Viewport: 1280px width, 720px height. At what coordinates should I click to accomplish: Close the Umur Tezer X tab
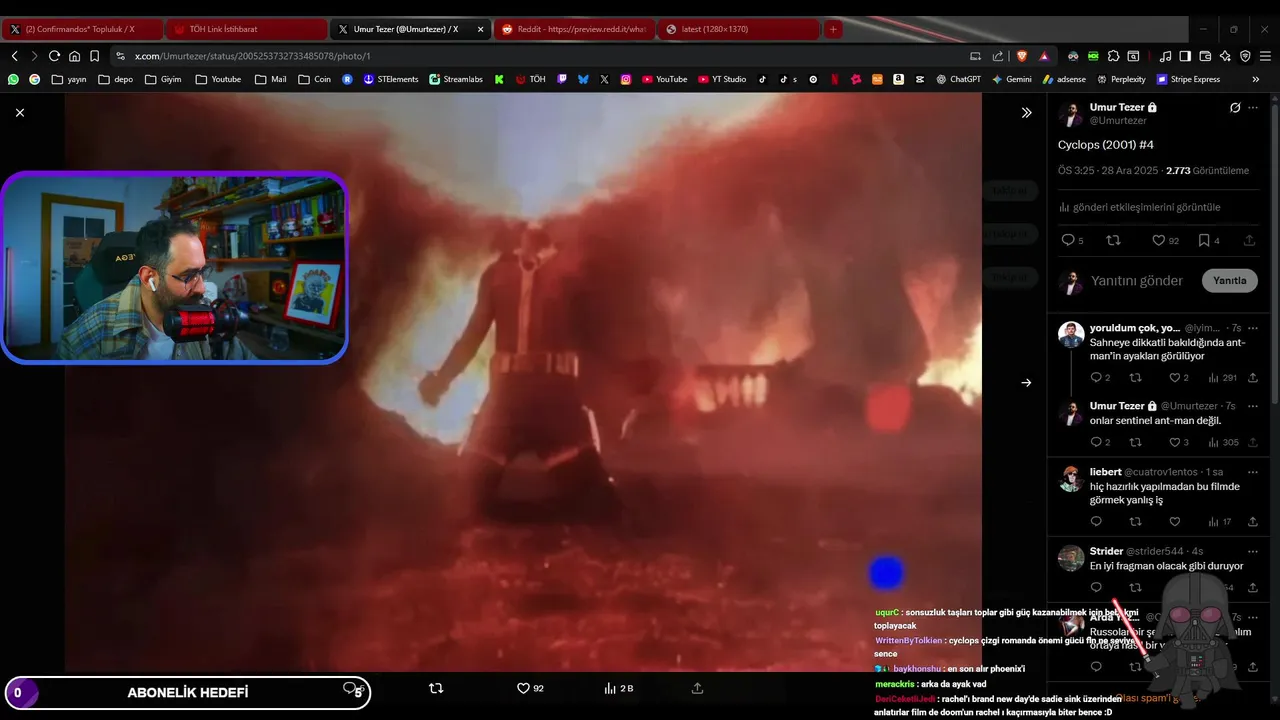point(481,29)
